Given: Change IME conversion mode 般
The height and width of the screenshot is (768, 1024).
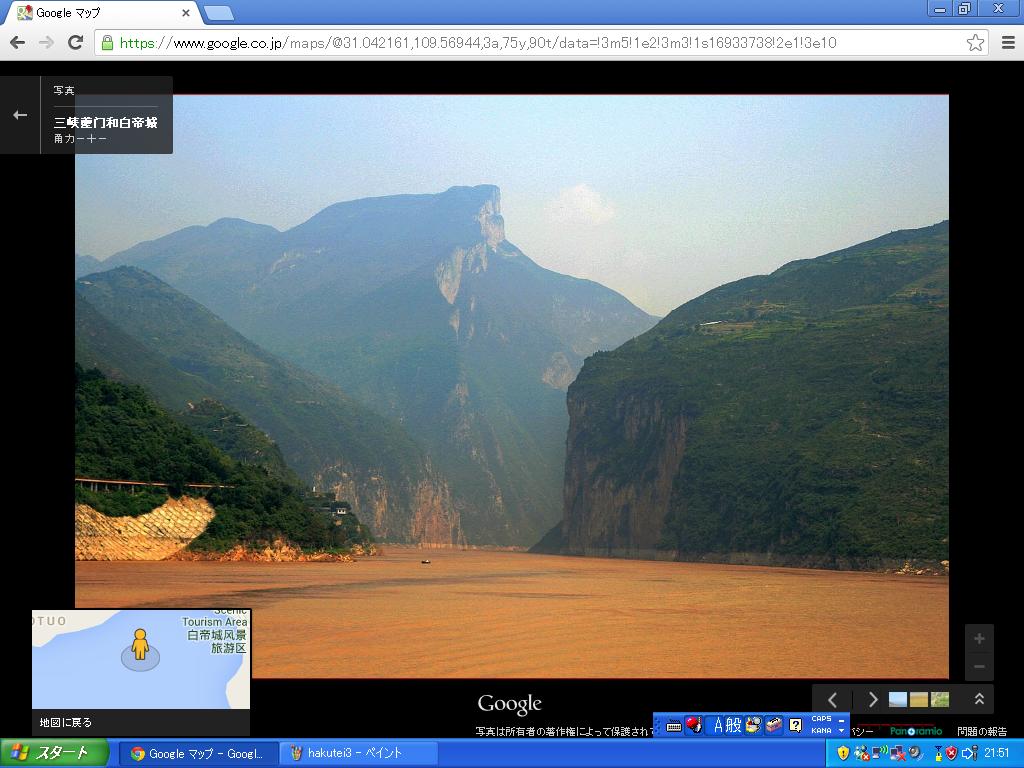Looking at the screenshot, I should pos(734,725).
